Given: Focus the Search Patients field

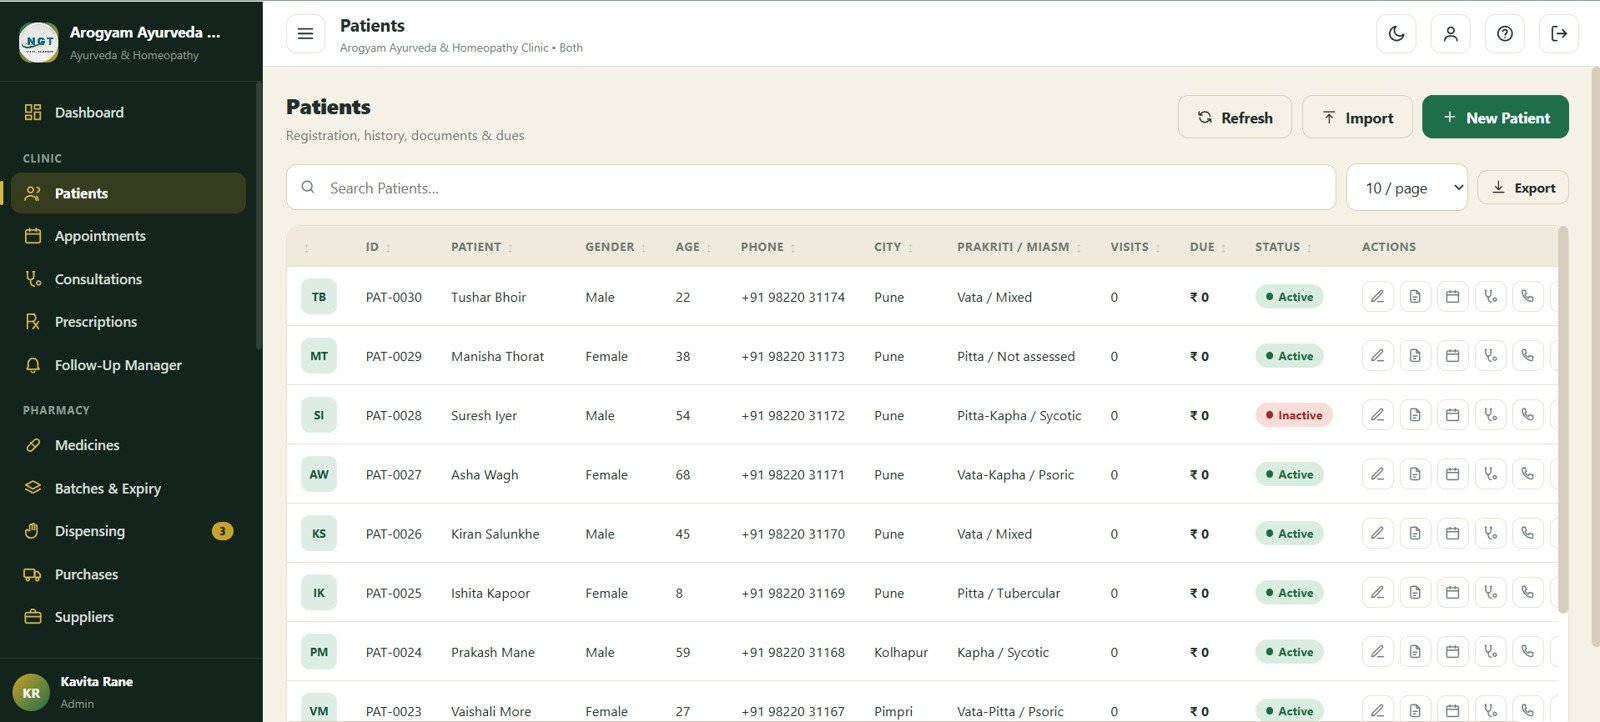Looking at the screenshot, I should 811,187.
